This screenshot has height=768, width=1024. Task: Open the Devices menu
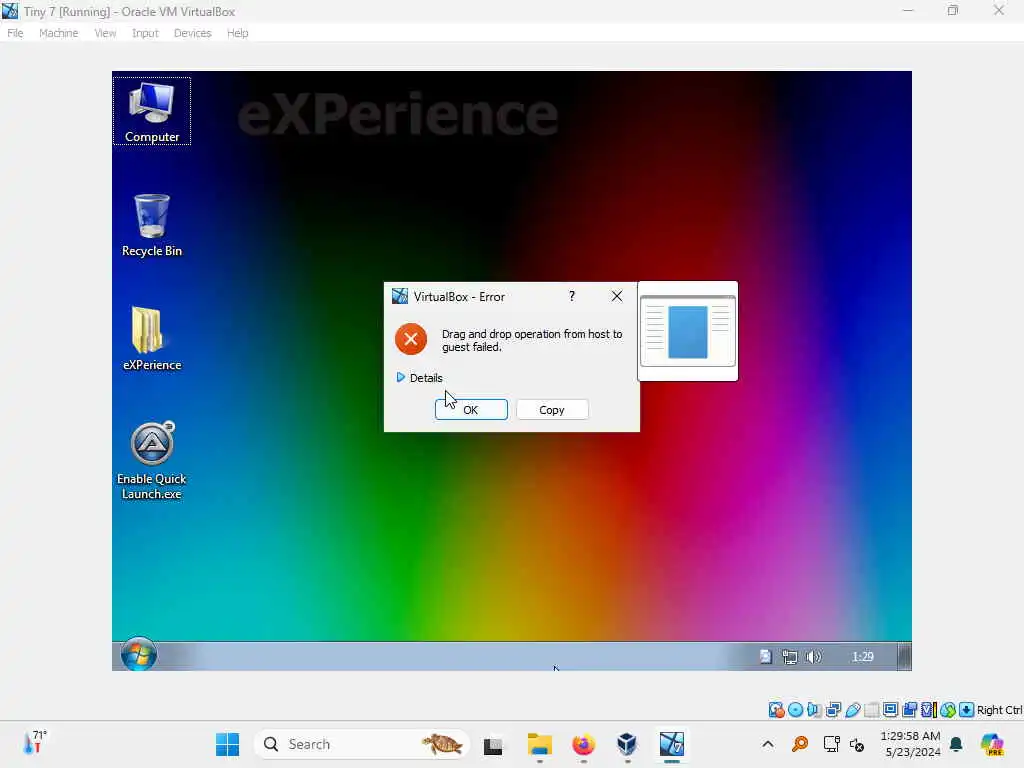192,33
